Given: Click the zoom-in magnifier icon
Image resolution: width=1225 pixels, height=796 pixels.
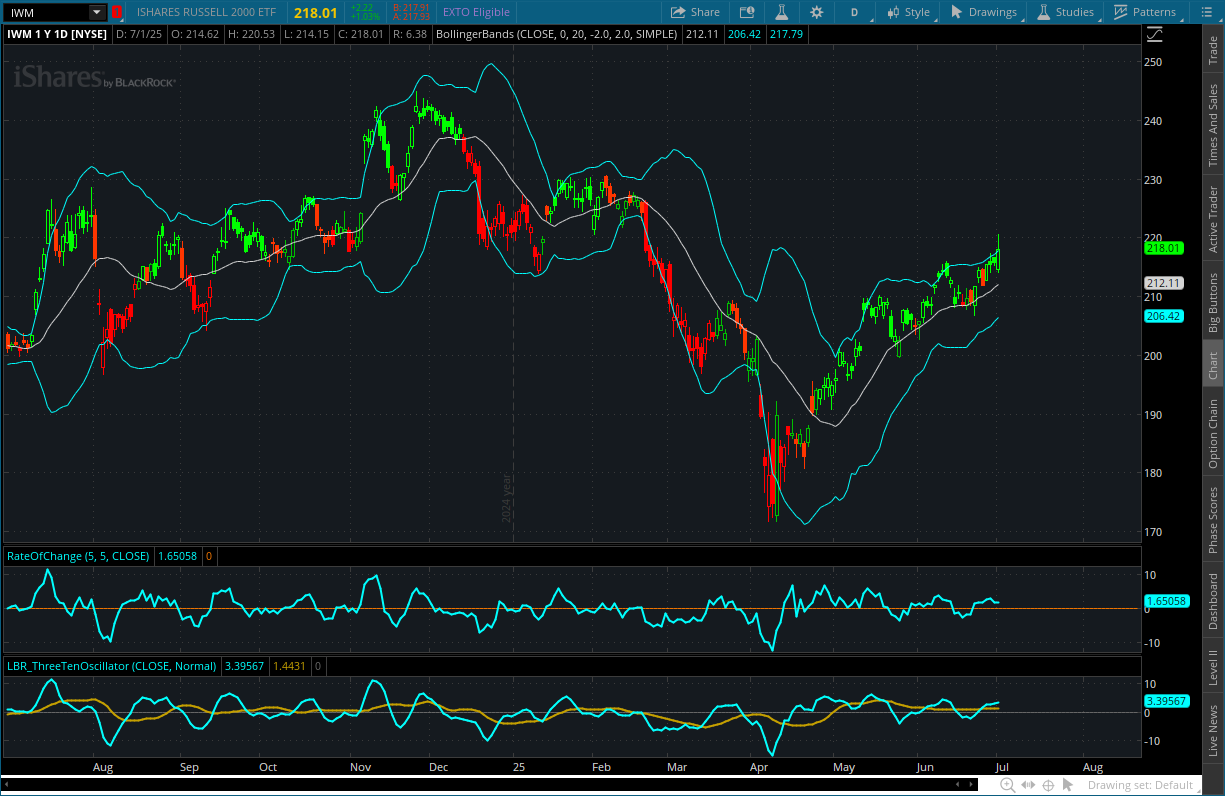Looking at the screenshot, I should click(x=1007, y=785).
